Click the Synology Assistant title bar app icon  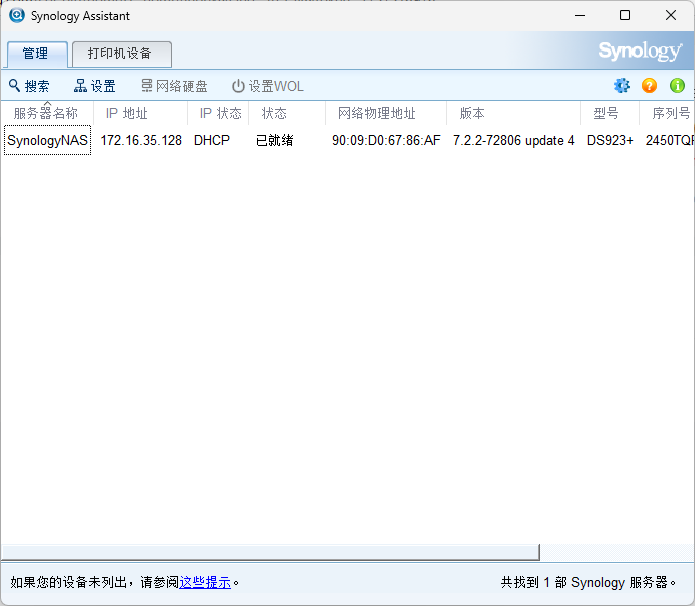[16, 15]
